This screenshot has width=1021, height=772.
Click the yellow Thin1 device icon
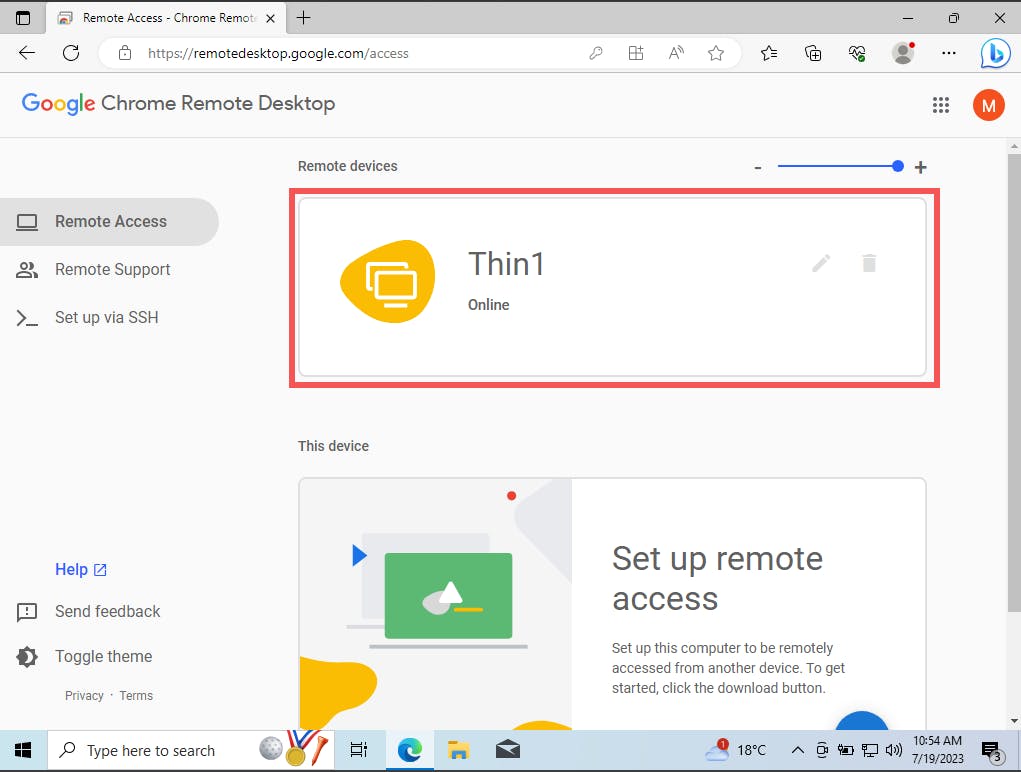pos(388,281)
